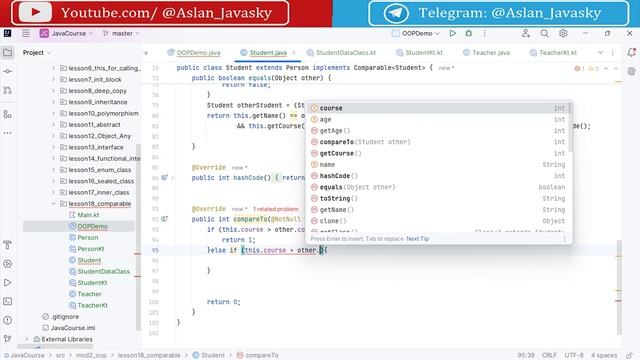Select the toString() completion suggestion
Screen dimensions: 640x360
(438, 198)
